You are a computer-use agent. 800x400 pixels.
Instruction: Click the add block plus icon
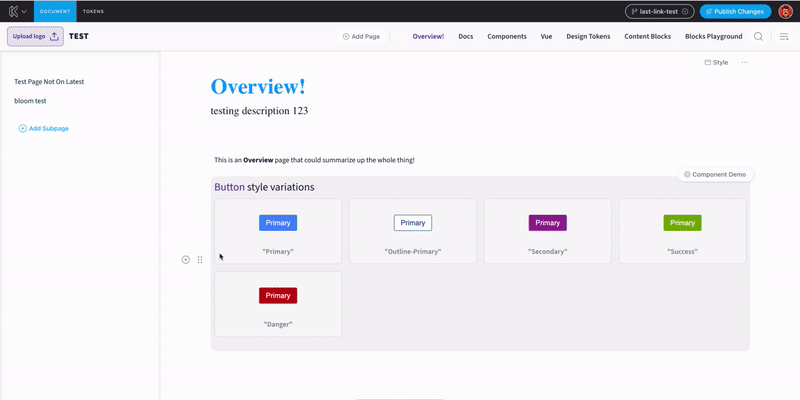pyautogui.click(x=186, y=260)
